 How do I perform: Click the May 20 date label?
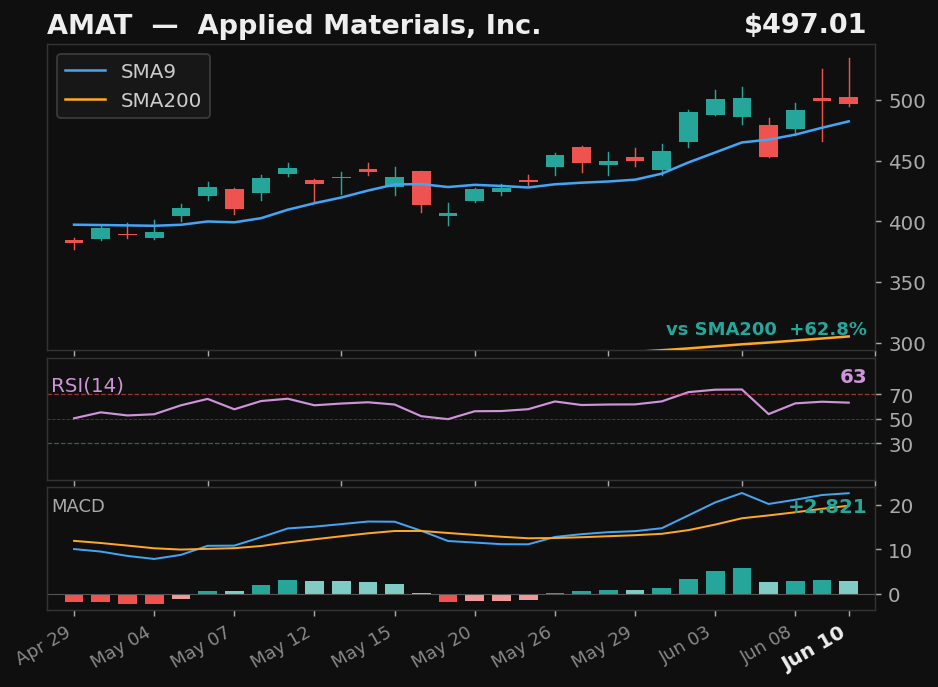coord(443,647)
